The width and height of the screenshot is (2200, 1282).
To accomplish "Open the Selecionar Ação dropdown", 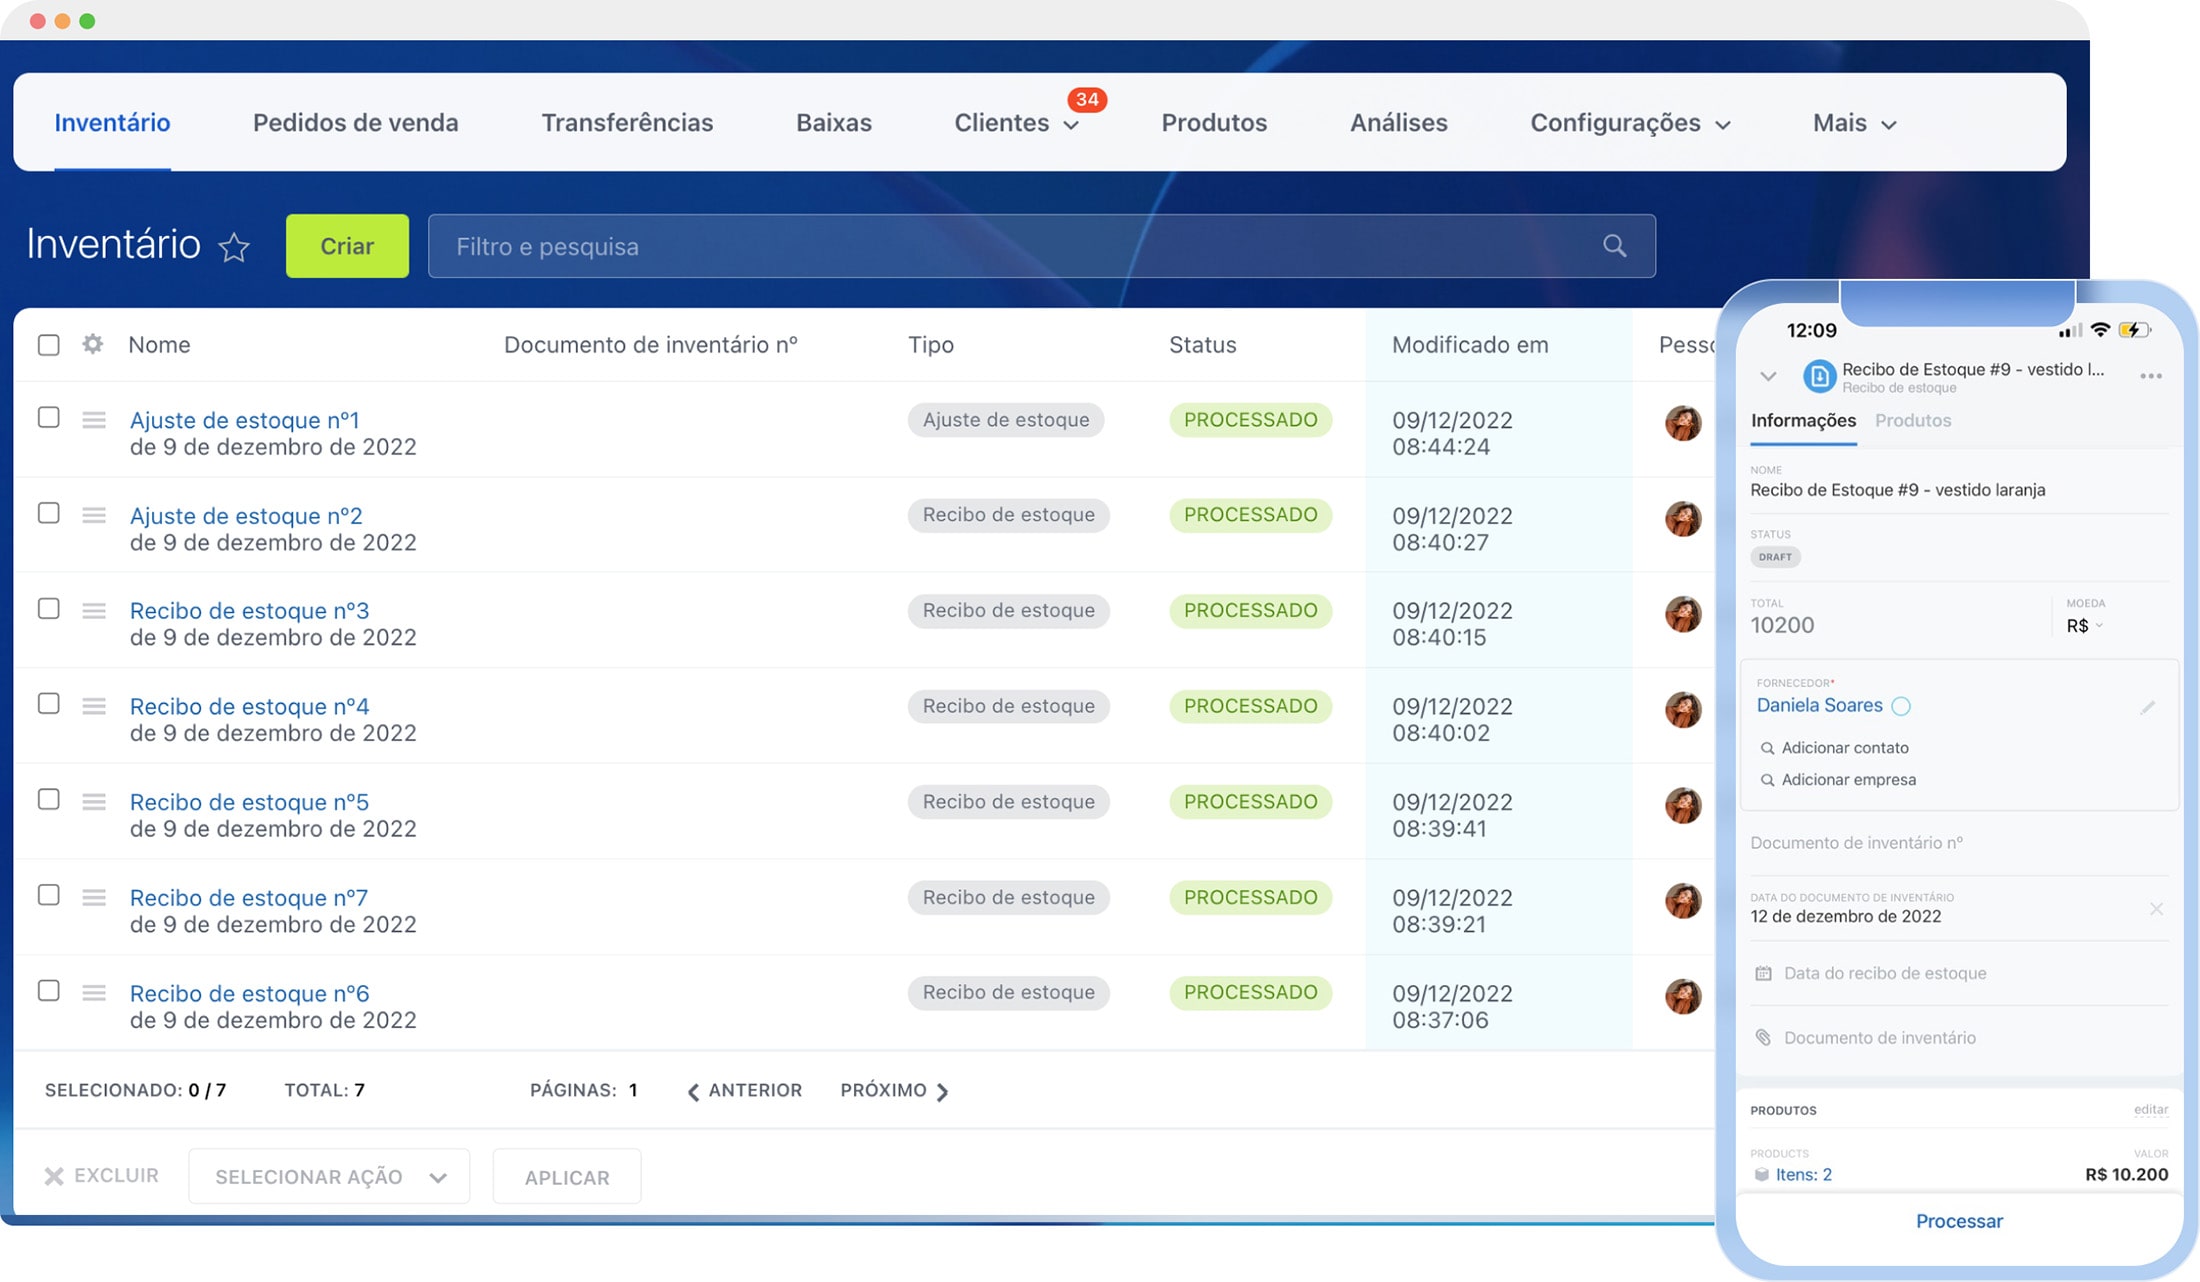I will pyautogui.click(x=329, y=1177).
